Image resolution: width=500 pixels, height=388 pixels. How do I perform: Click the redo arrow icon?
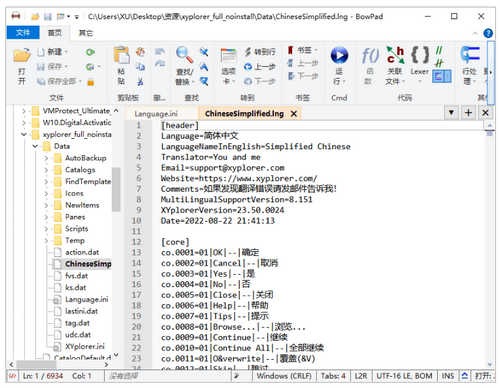pos(160,63)
